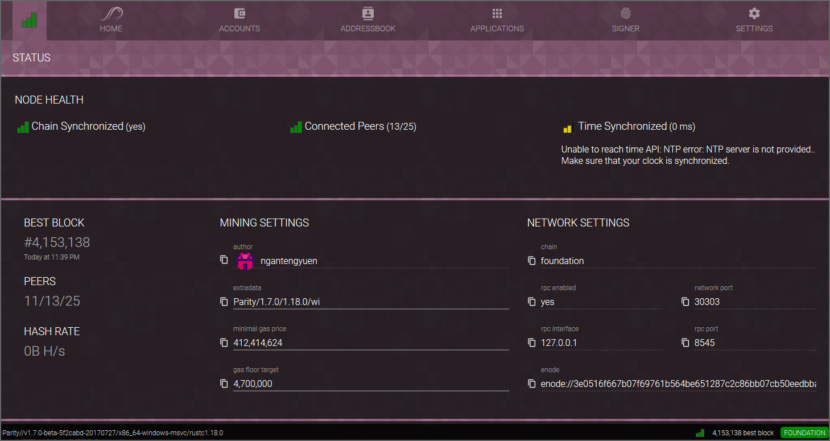Copy the rpc port value
This screenshot has width=830, height=441.
pos(685,343)
